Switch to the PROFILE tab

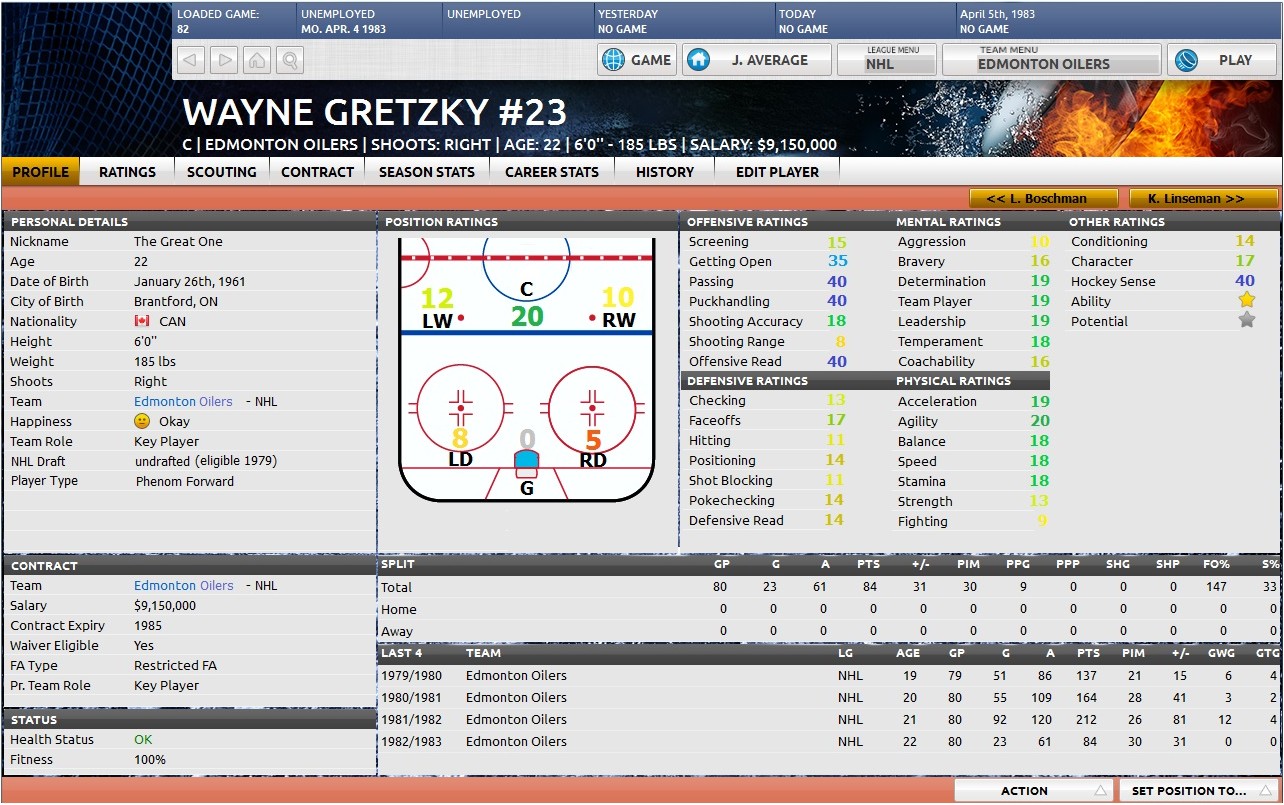[41, 172]
